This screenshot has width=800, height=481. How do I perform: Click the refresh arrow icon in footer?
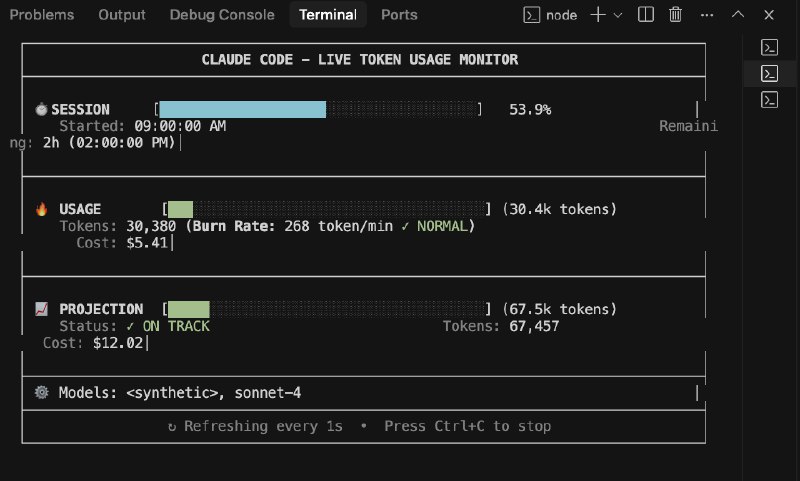pos(172,426)
